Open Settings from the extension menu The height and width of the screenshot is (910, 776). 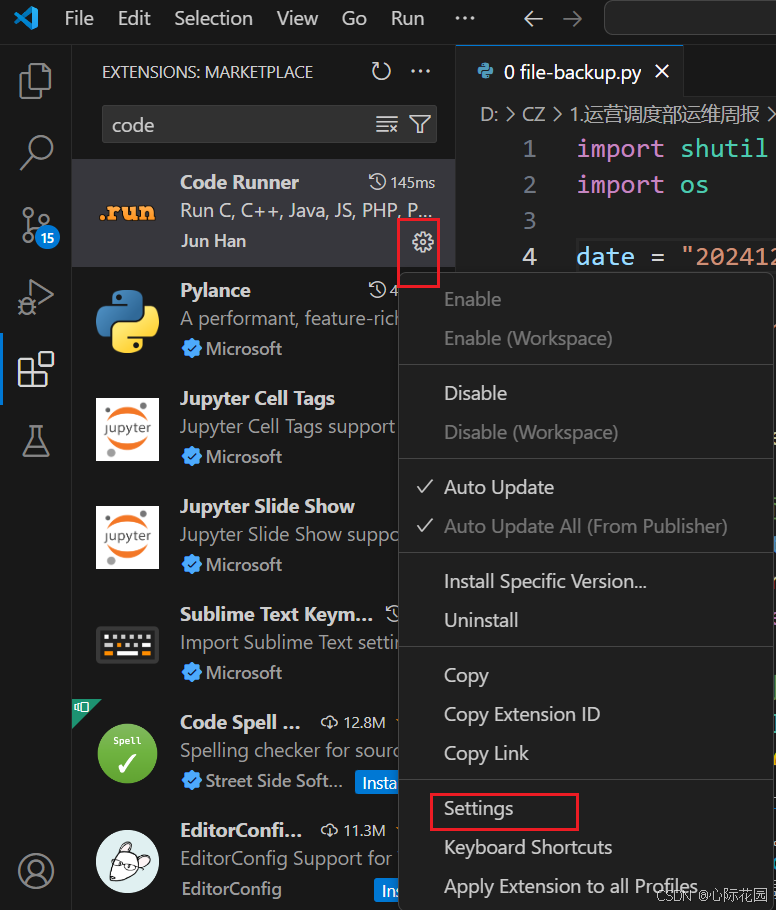(478, 809)
